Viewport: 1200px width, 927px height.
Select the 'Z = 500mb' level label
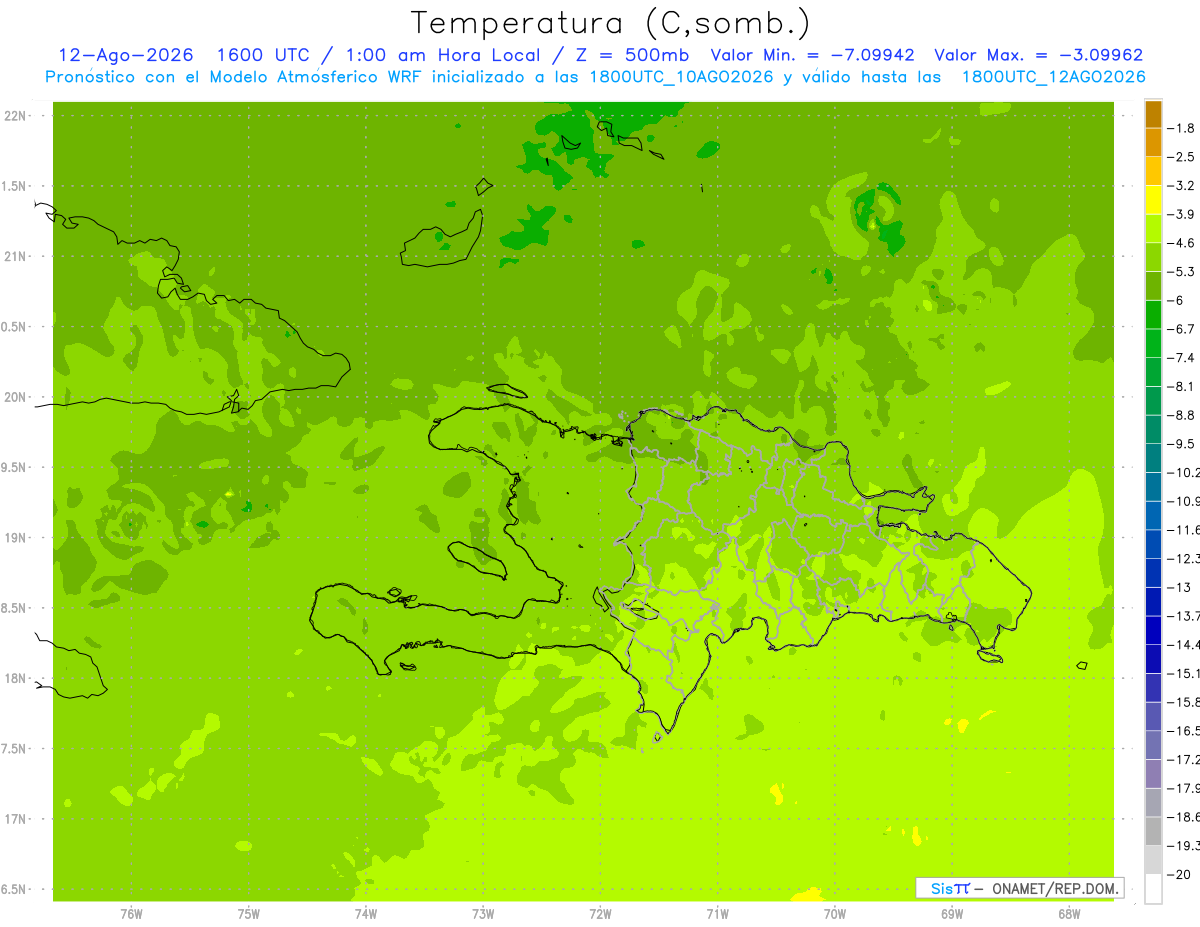click(630, 55)
